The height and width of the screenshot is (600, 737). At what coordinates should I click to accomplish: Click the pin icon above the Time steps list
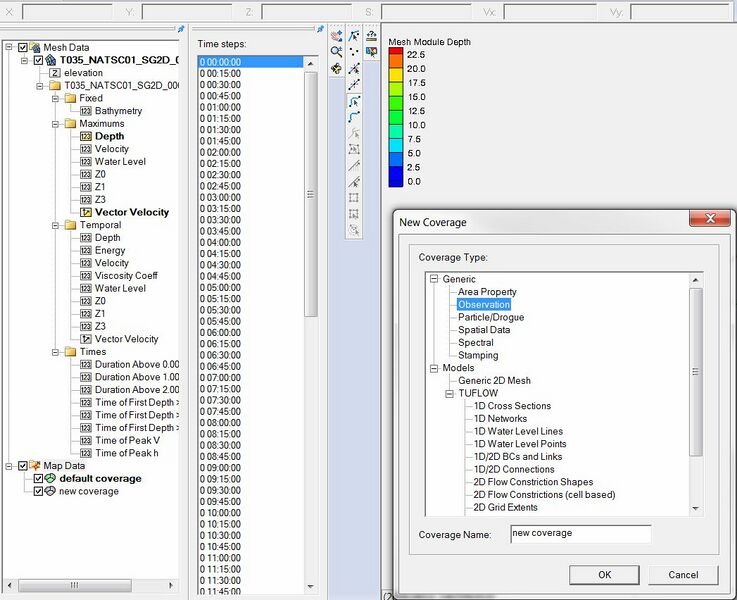(320, 29)
